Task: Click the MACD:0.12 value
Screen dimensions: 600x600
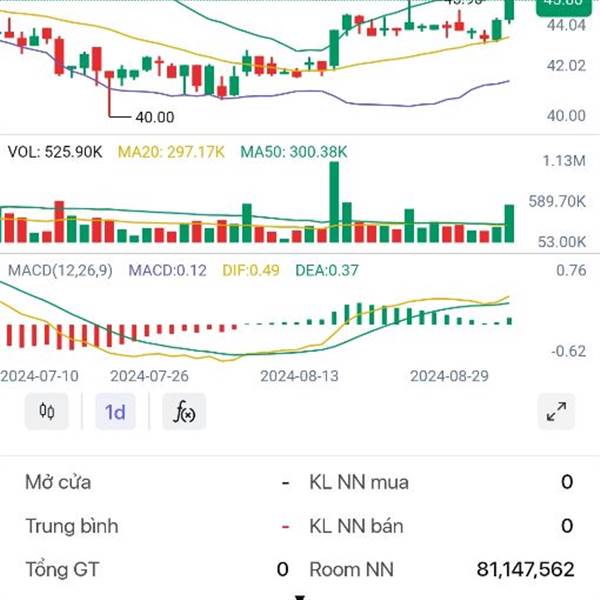Action: (x=168, y=271)
